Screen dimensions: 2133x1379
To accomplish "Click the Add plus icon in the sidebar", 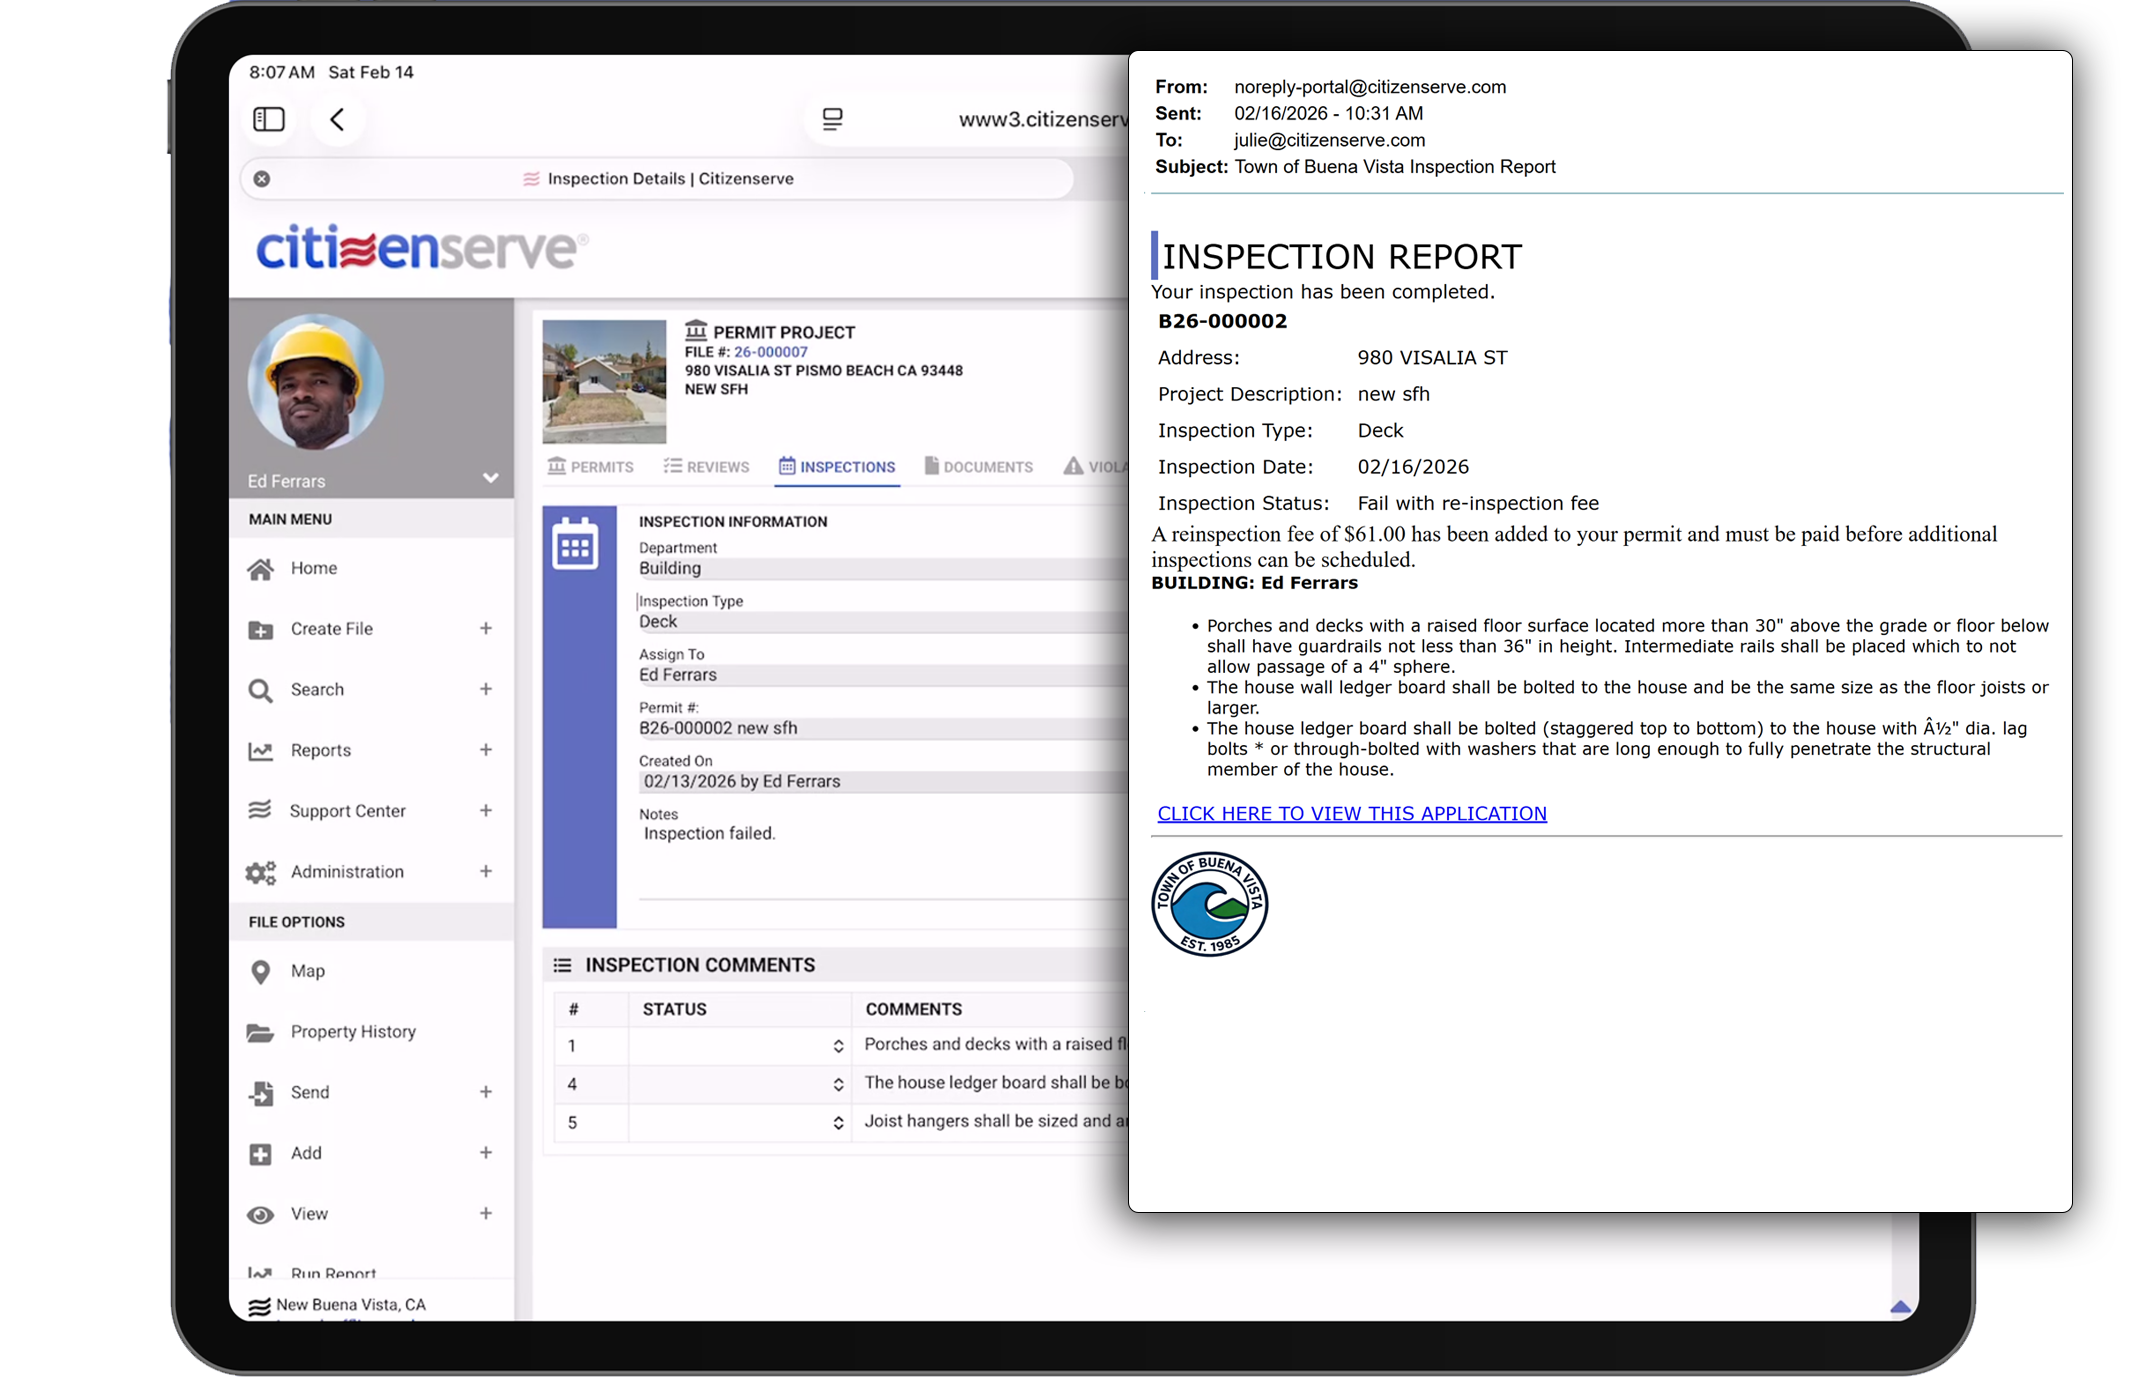I will (x=260, y=1152).
